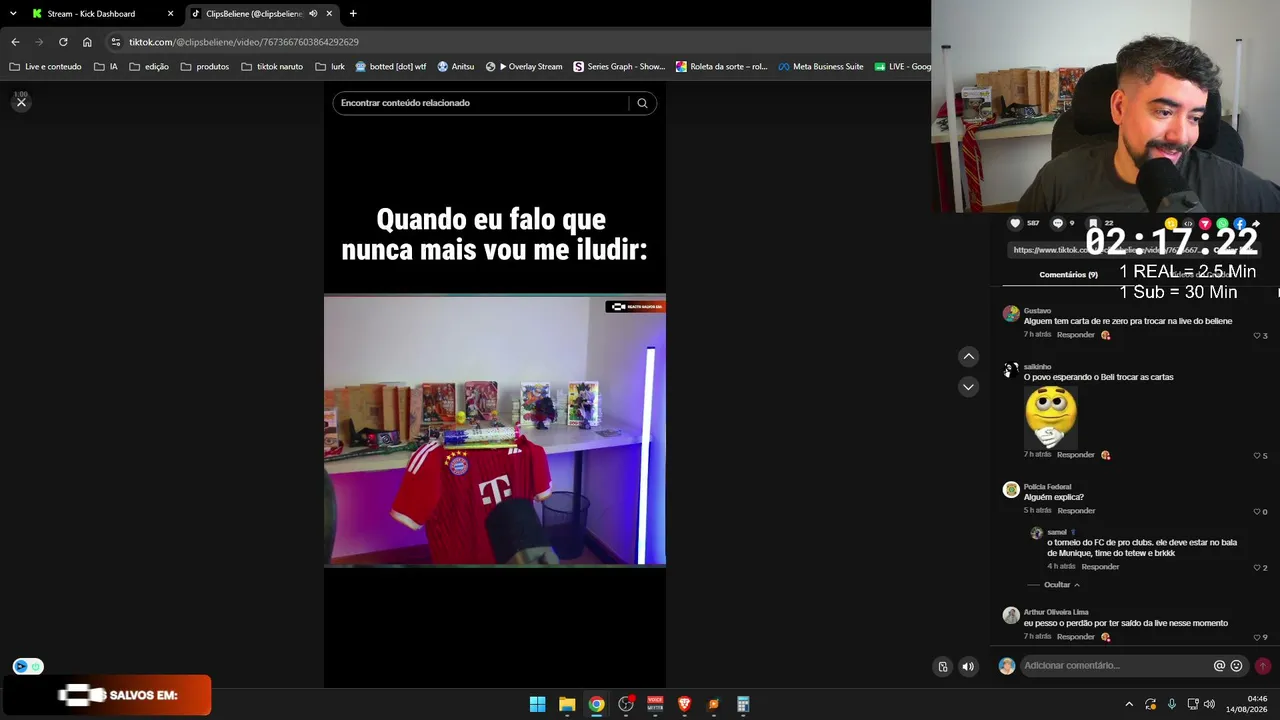Open 'botted [dot] wtf' bookmark

point(390,67)
